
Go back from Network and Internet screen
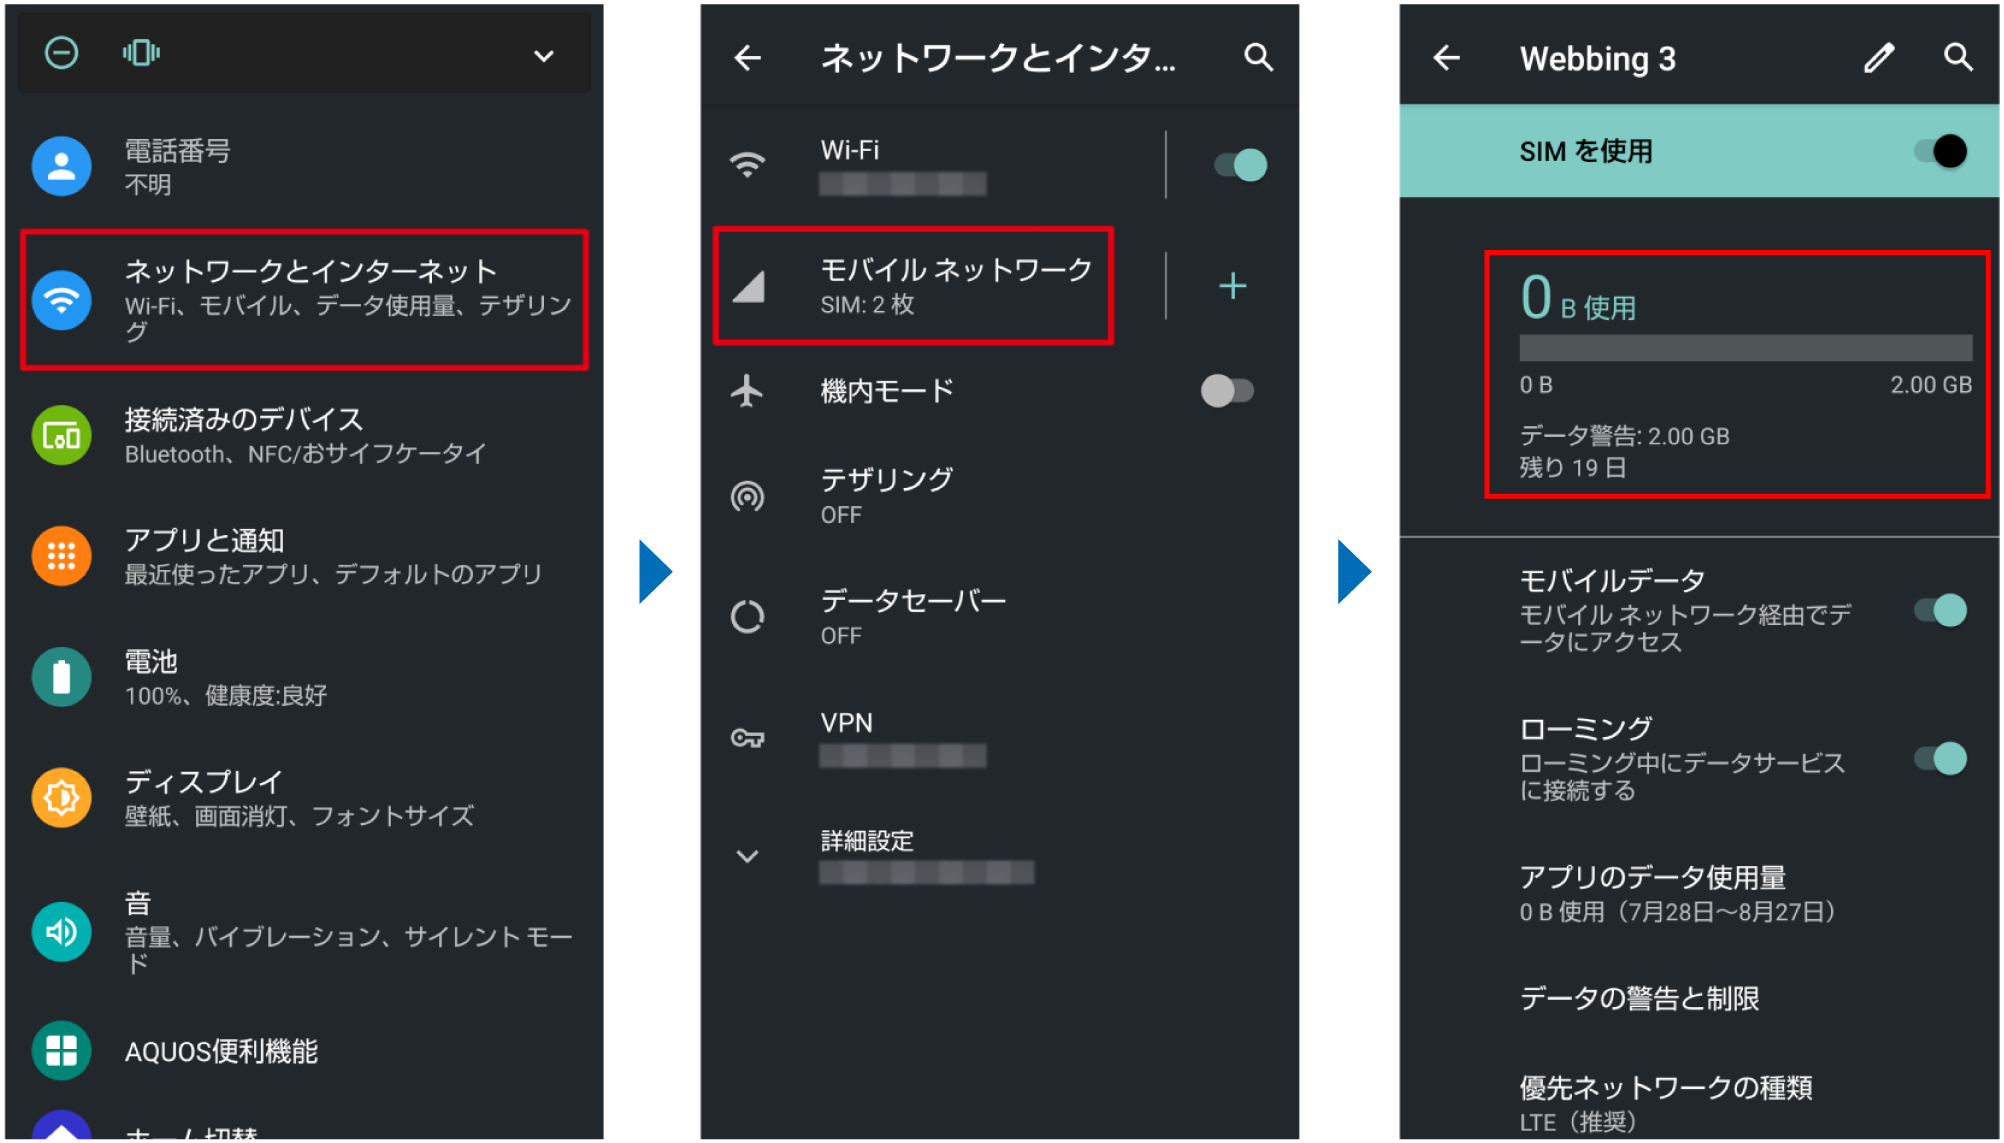click(748, 58)
